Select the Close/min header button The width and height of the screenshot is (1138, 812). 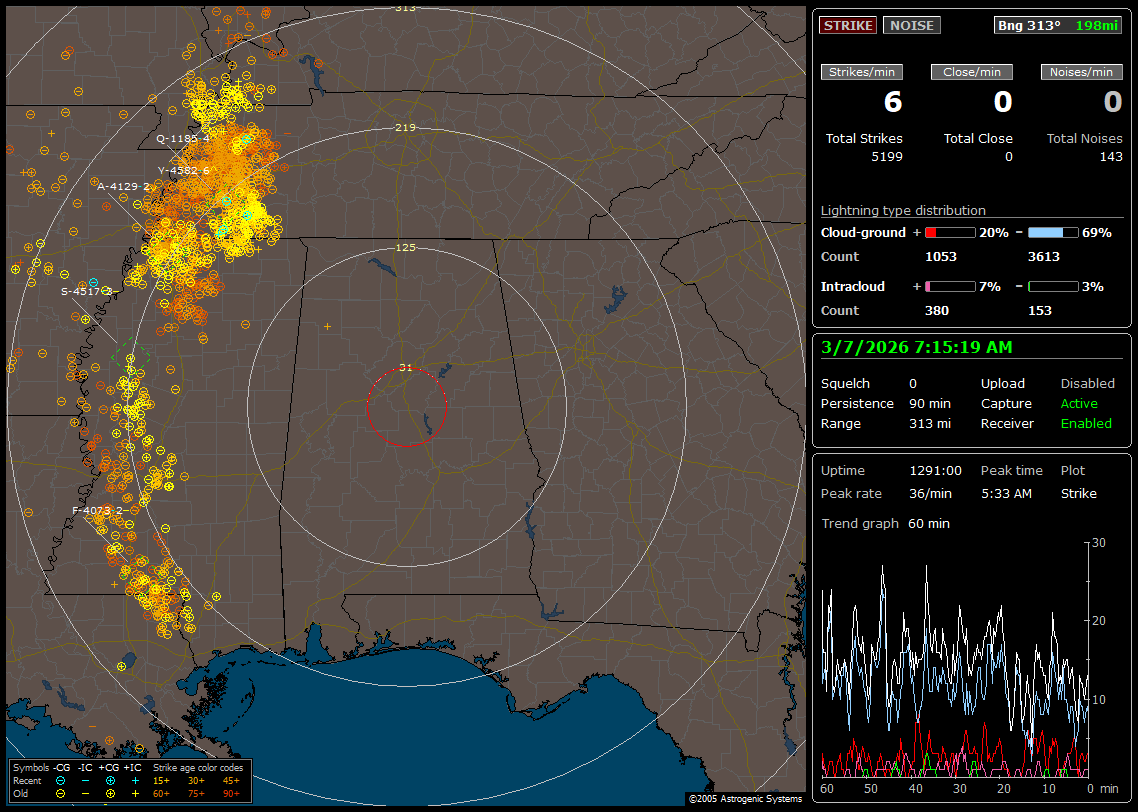pos(972,72)
